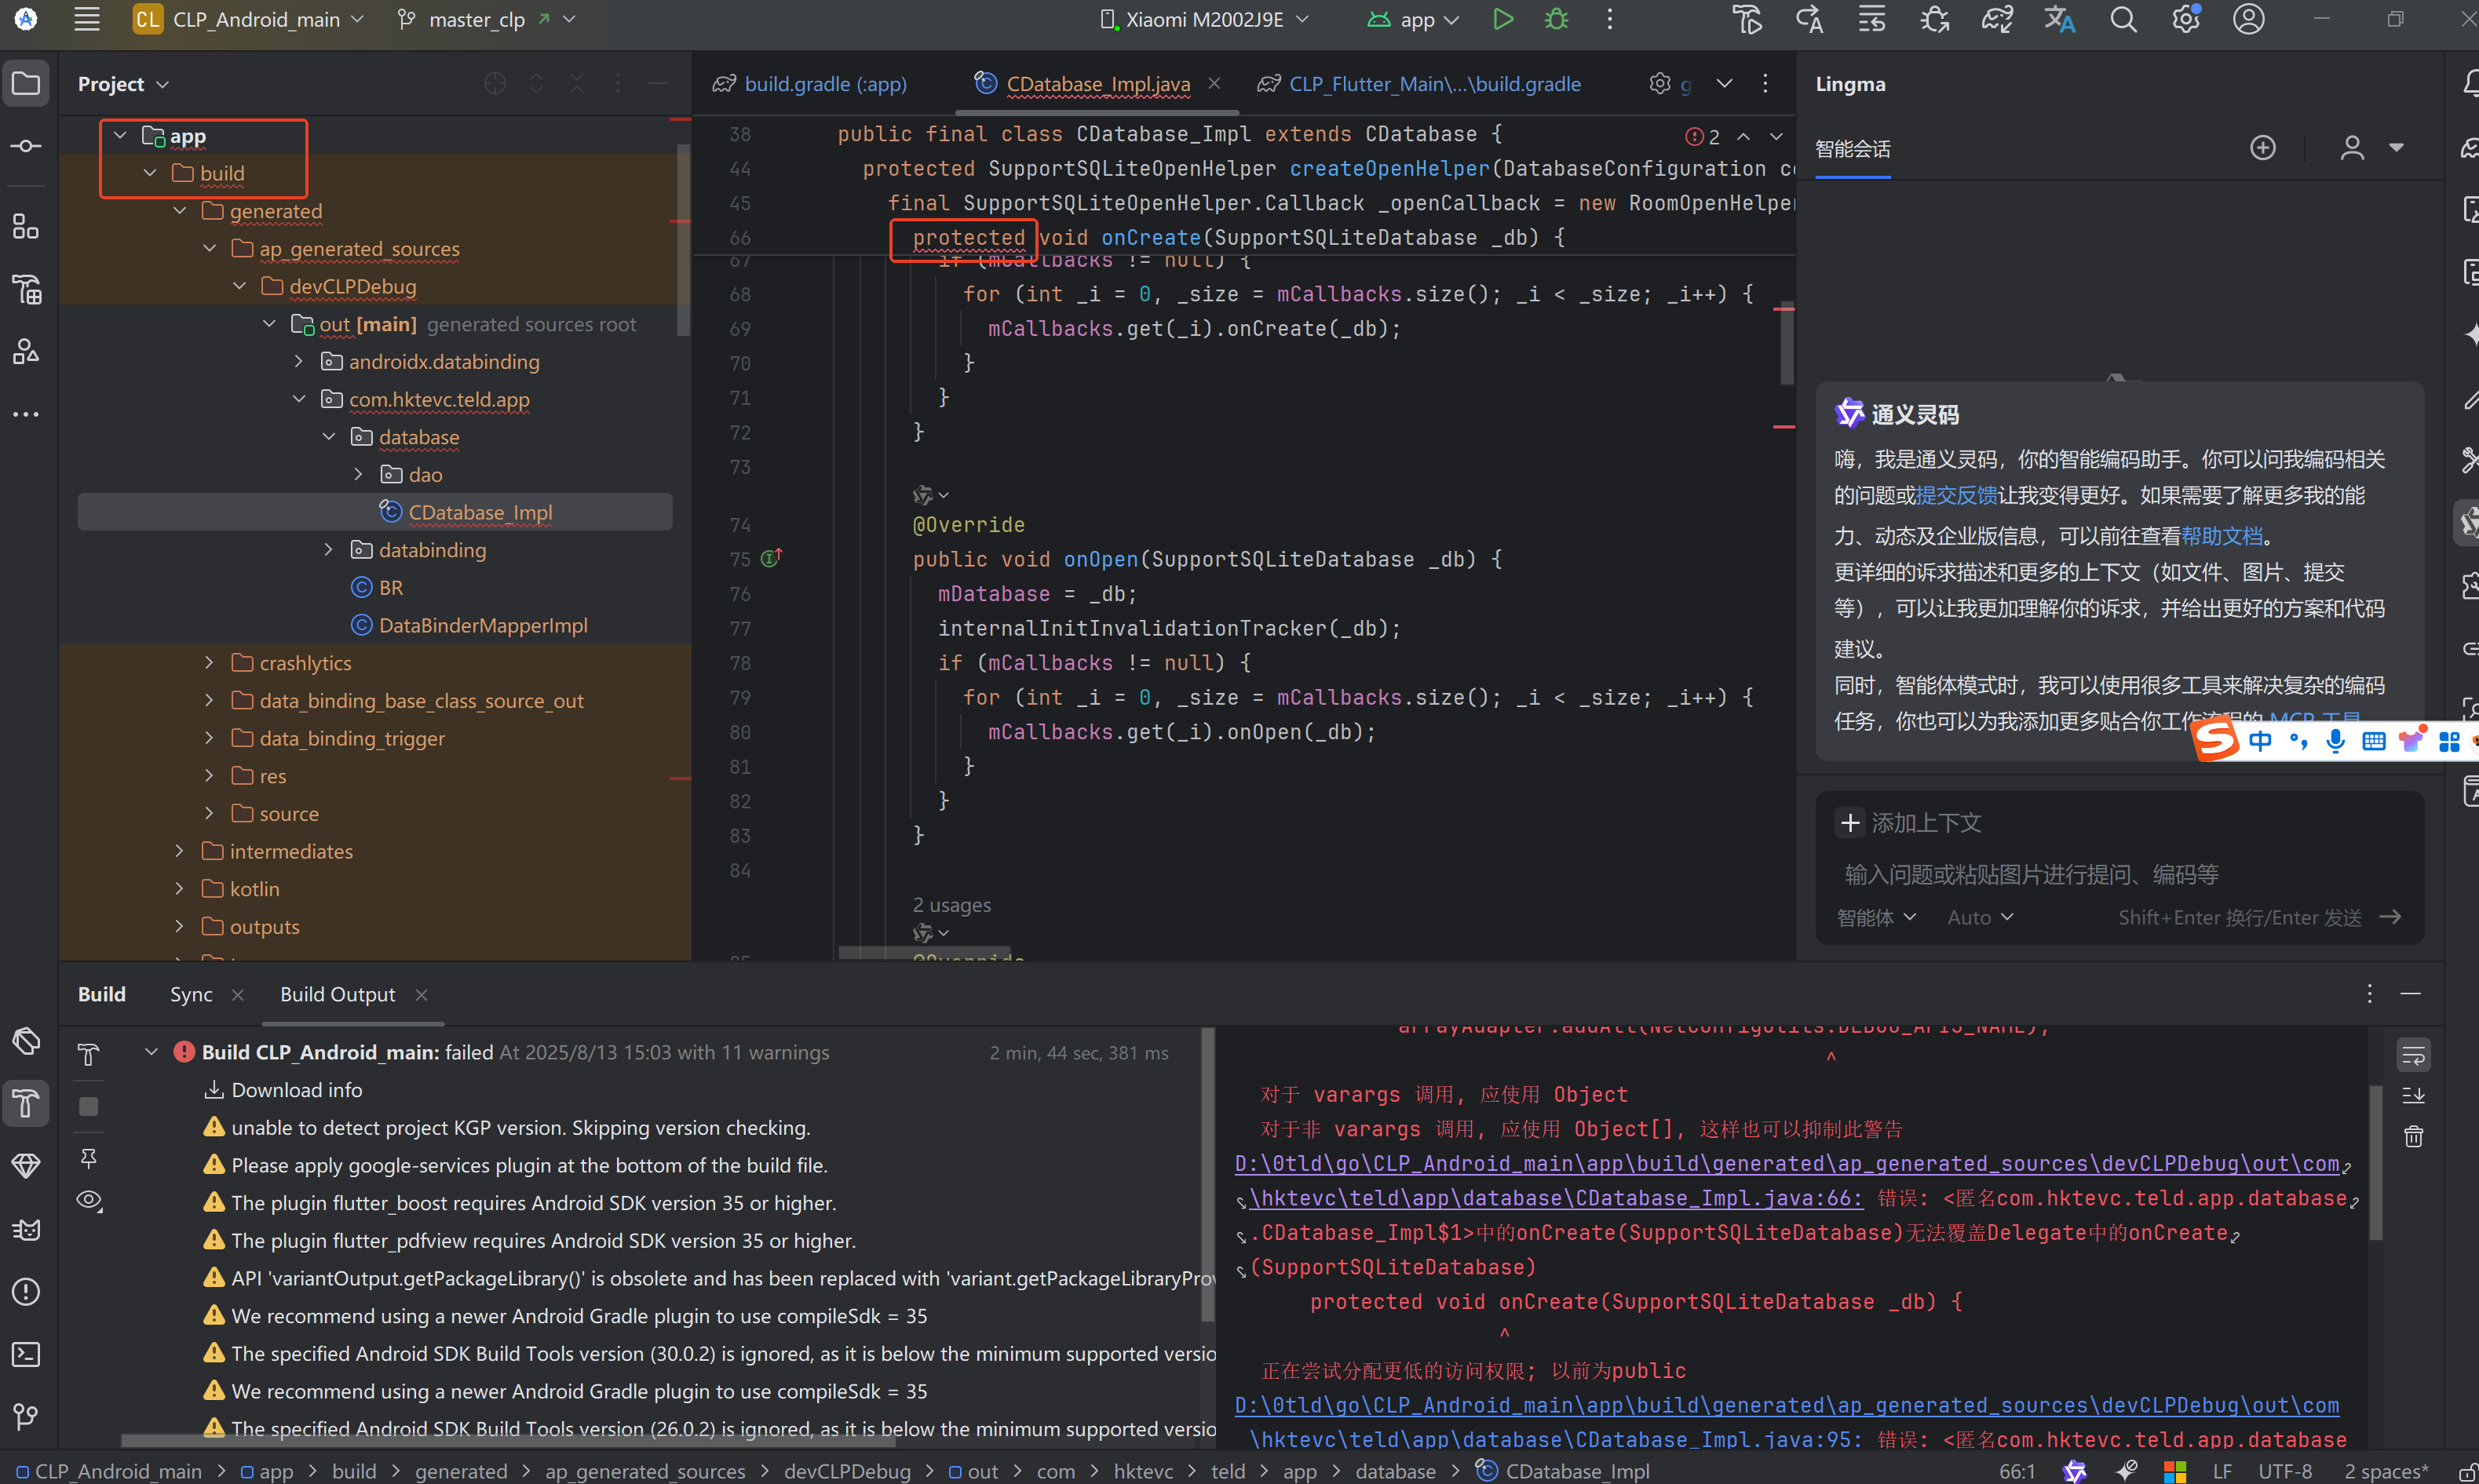Click 添加上下文 add context button

point(1909,823)
